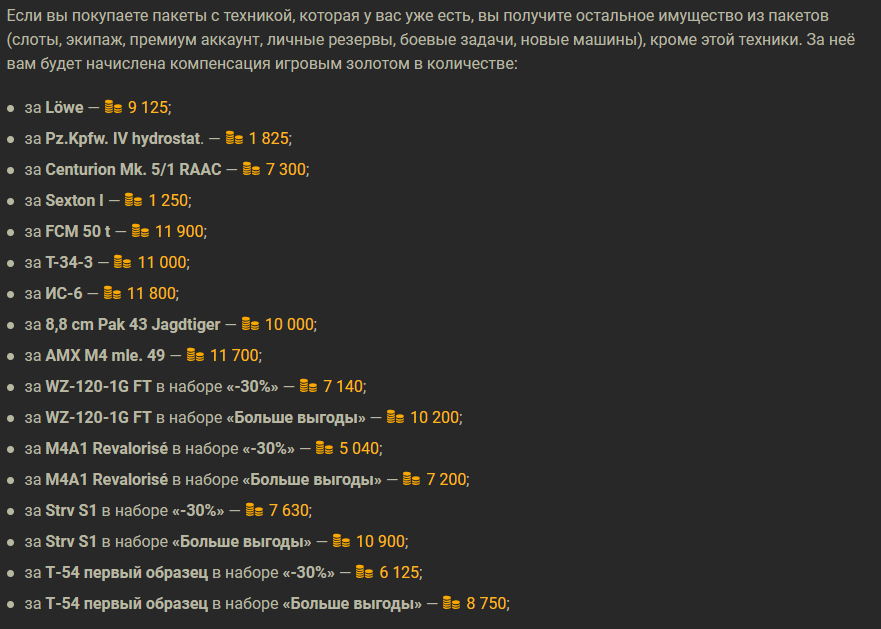881x629 pixels.
Task: Click the 10 200 gold amount for WZ-120-1G FT
Action: click(434, 417)
